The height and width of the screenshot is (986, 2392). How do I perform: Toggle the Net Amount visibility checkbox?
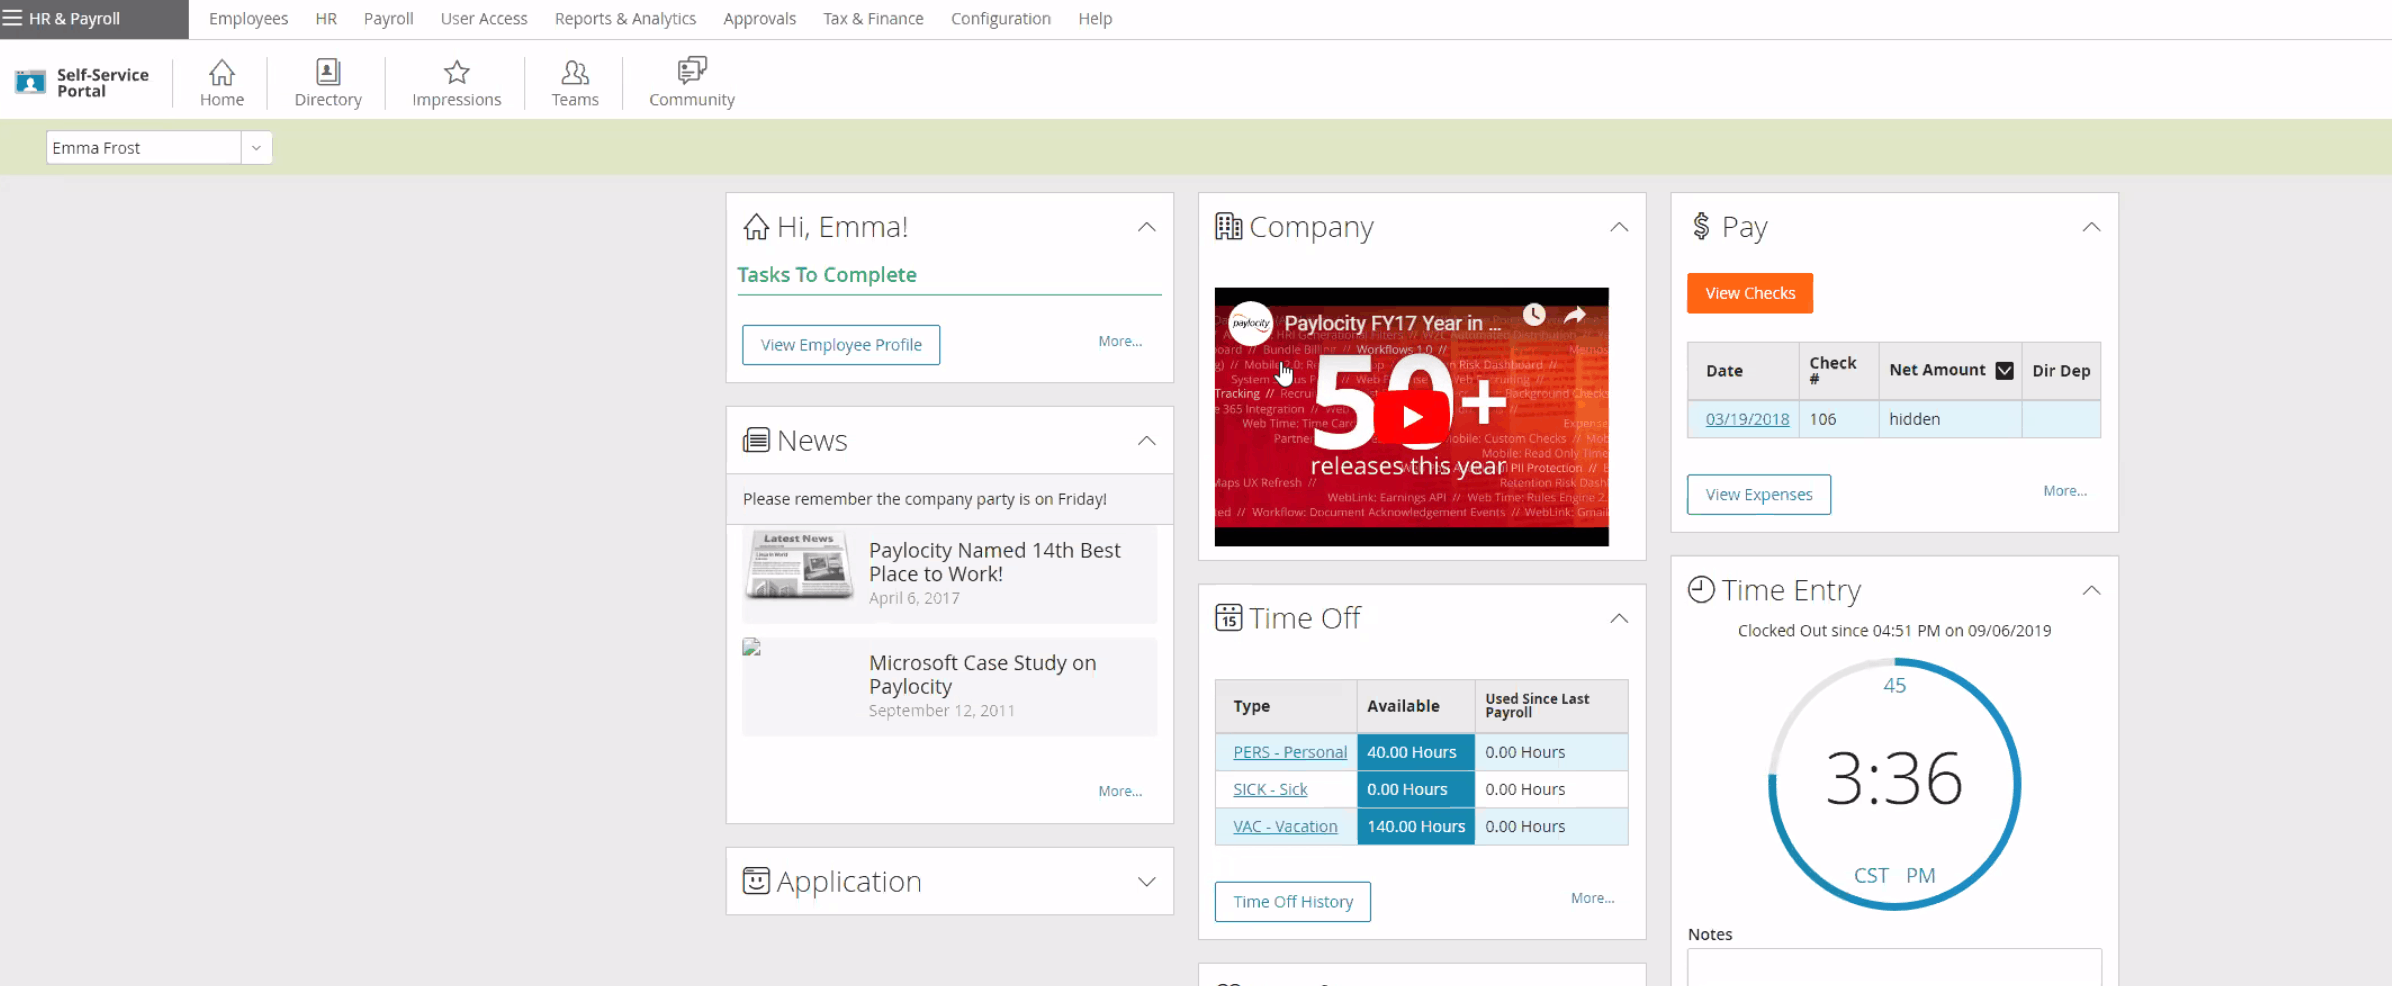pos(2004,370)
